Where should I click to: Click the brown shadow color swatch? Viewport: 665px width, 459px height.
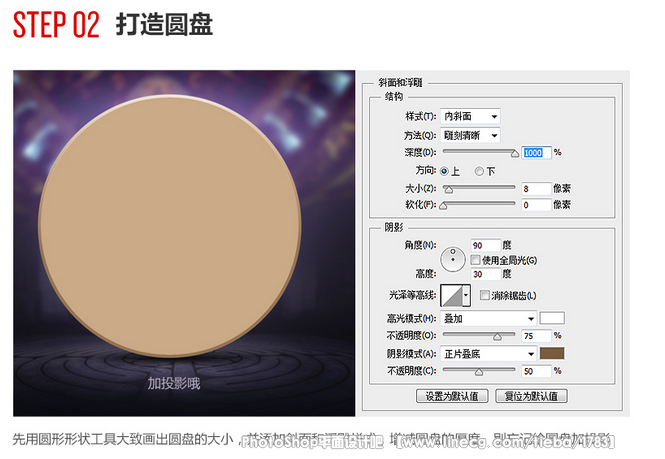click(552, 353)
